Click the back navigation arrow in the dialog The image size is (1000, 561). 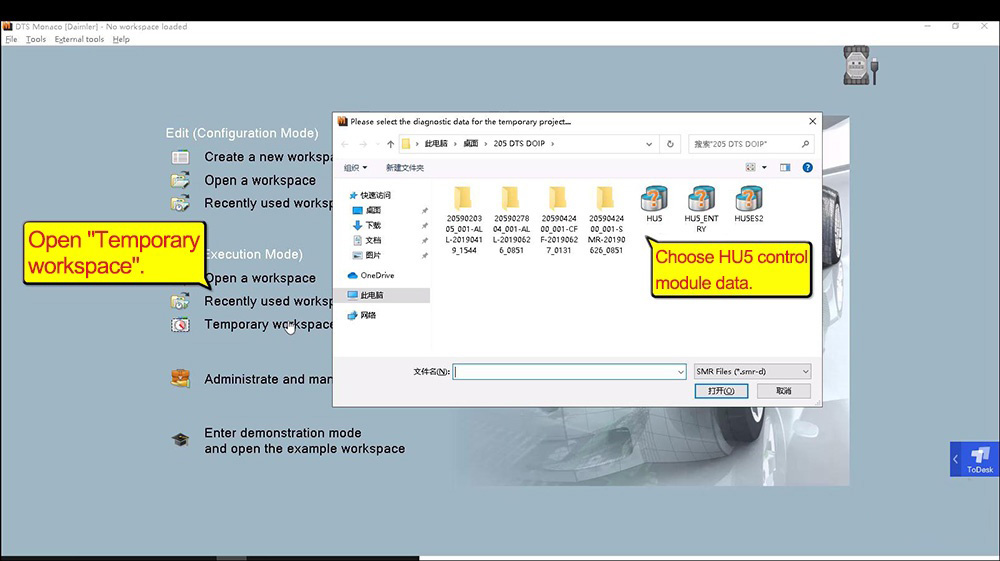344,144
